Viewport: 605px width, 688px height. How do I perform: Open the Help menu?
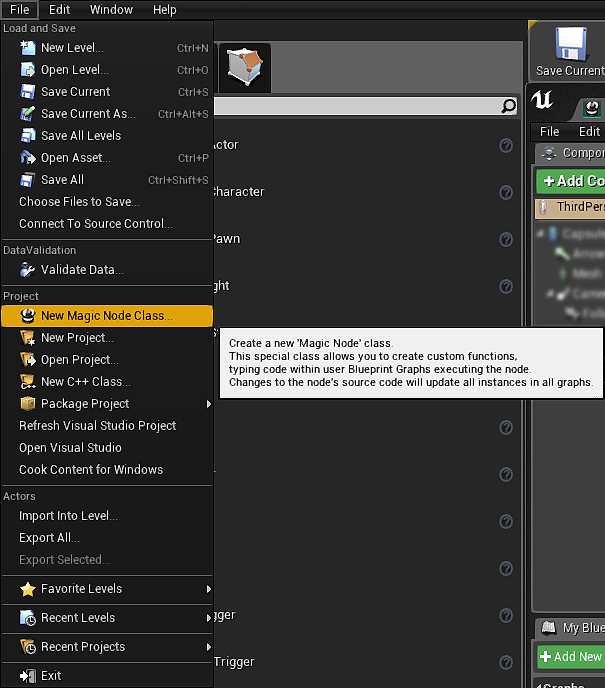165,10
